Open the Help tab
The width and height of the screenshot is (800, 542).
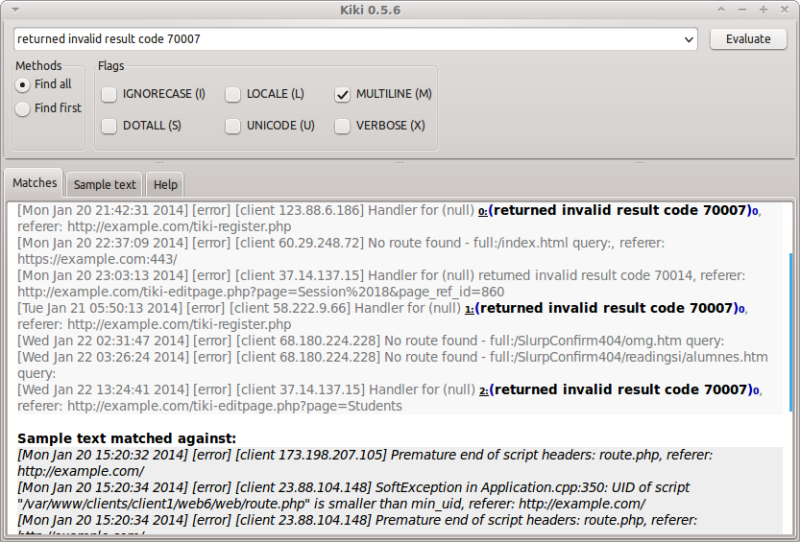point(165,185)
